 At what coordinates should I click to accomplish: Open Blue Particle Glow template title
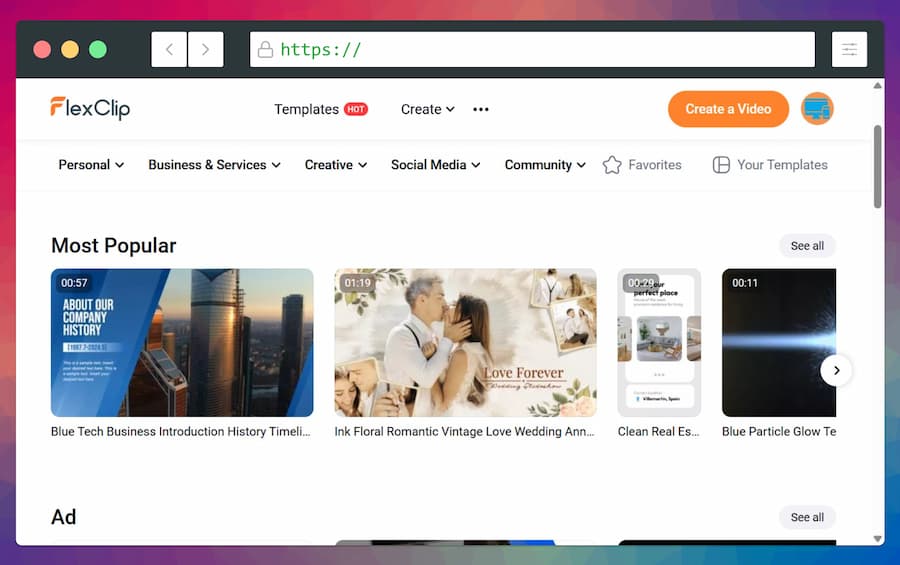[x=779, y=431]
